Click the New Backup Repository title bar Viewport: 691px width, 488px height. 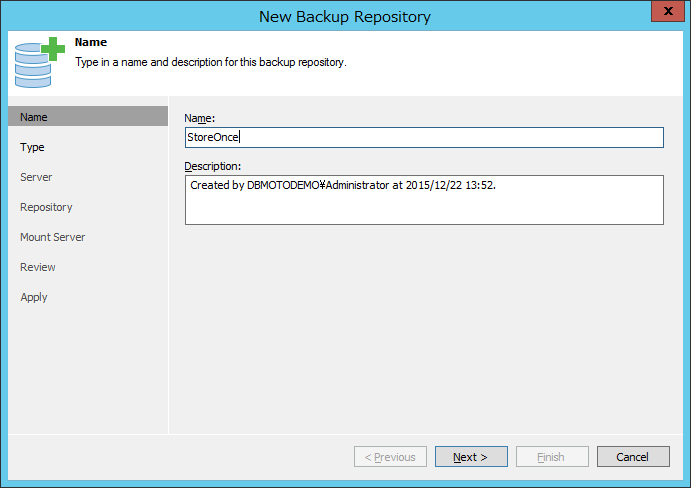(345, 16)
